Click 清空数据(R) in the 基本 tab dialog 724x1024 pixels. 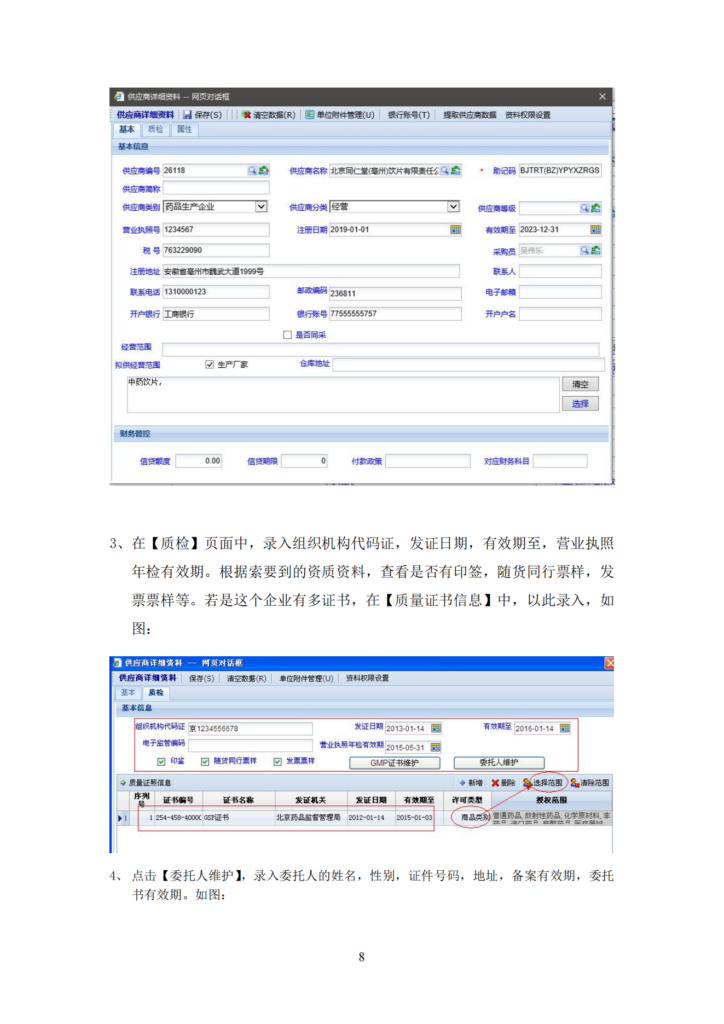pyautogui.click(x=268, y=115)
